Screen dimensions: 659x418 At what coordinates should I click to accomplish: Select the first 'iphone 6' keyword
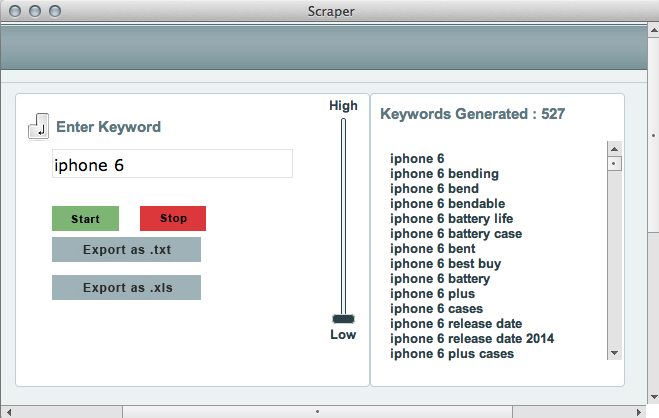[x=417, y=159]
